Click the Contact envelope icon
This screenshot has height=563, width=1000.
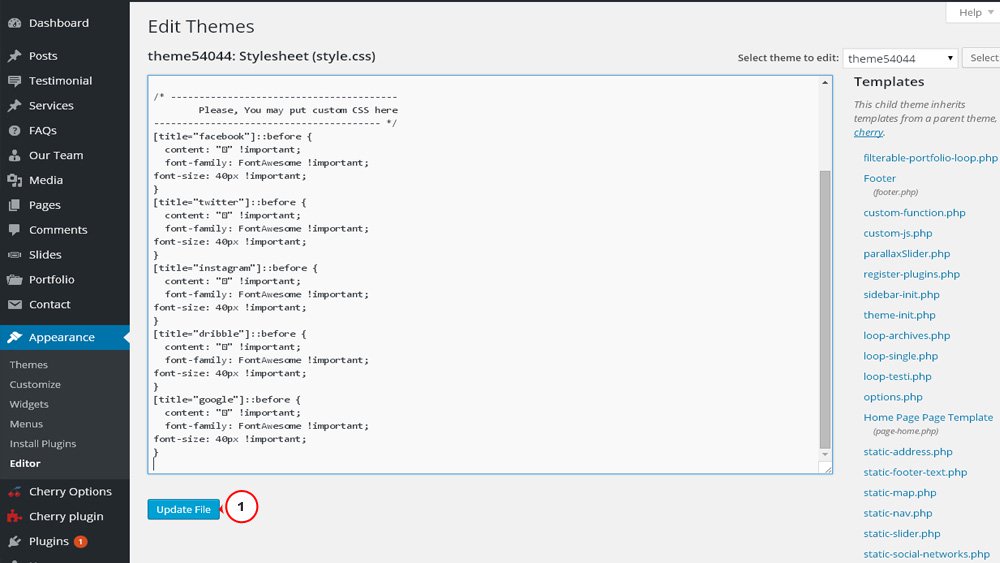(14, 305)
